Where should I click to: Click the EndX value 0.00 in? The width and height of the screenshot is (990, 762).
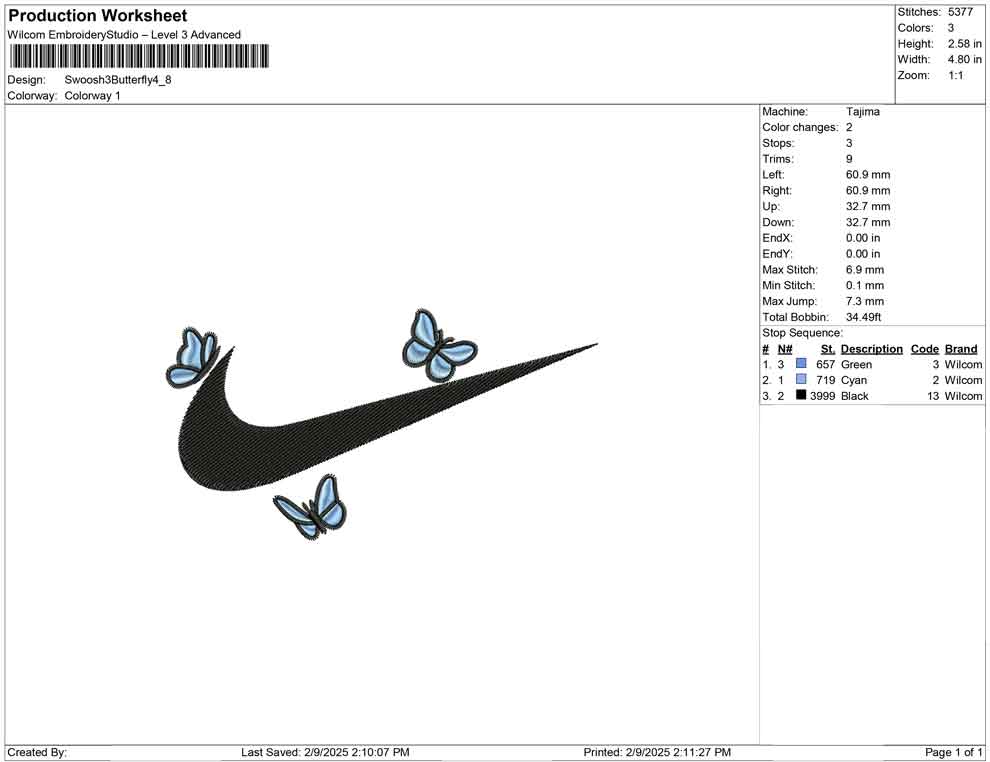coord(863,238)
